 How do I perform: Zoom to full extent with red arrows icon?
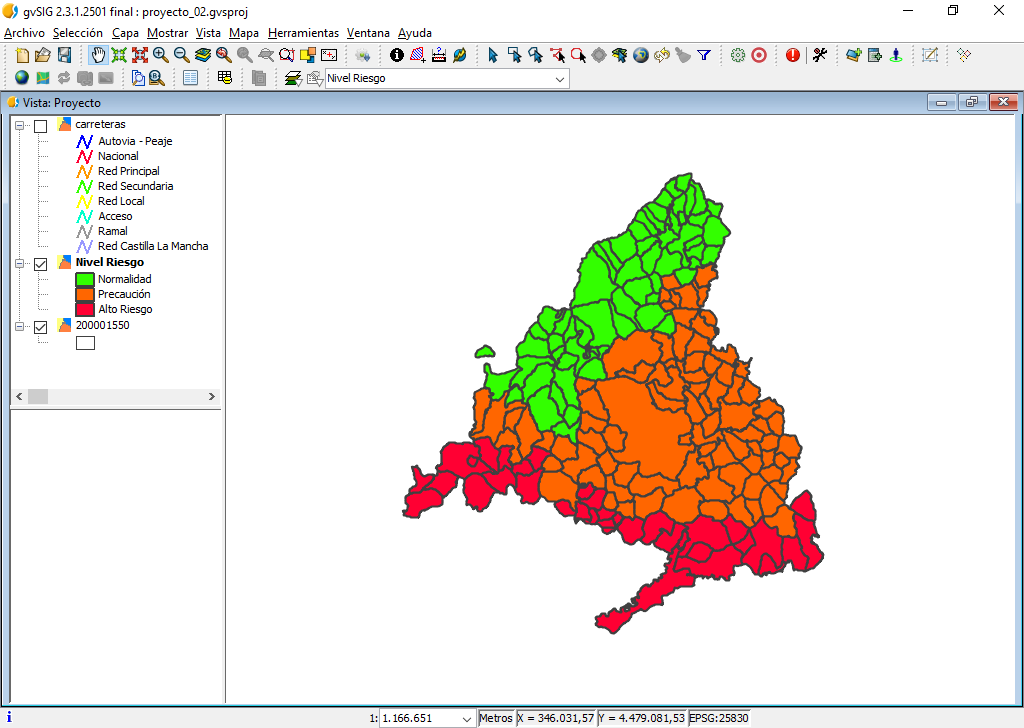click(140, 55)
